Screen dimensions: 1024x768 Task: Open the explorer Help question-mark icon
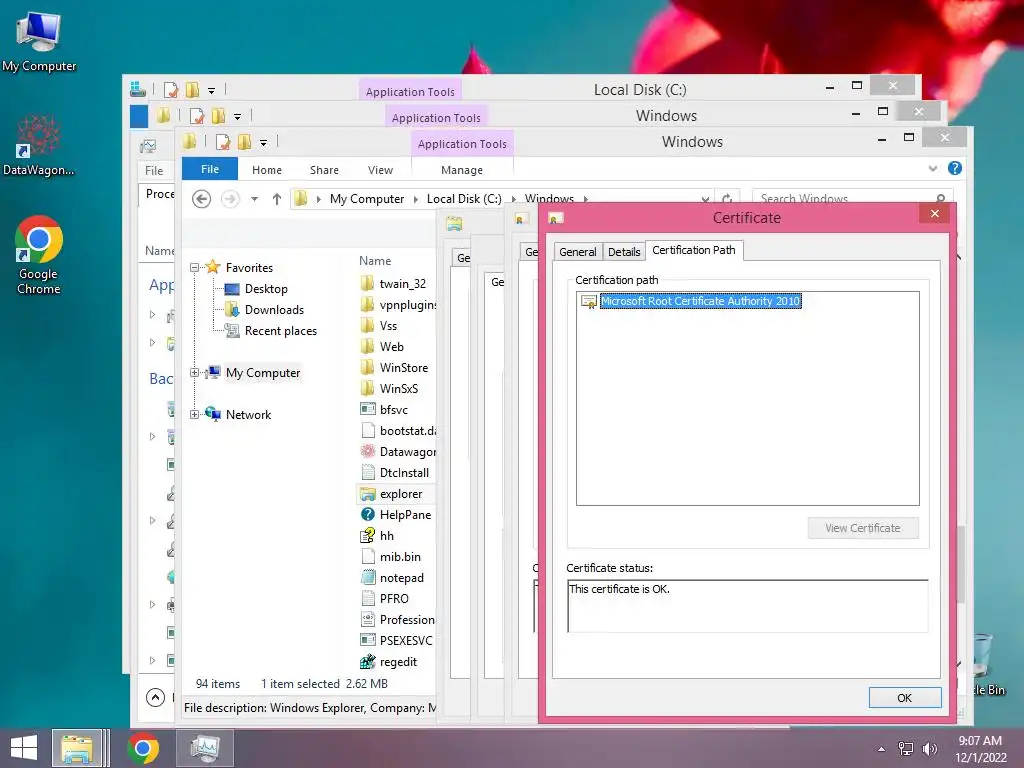[954, 168]
